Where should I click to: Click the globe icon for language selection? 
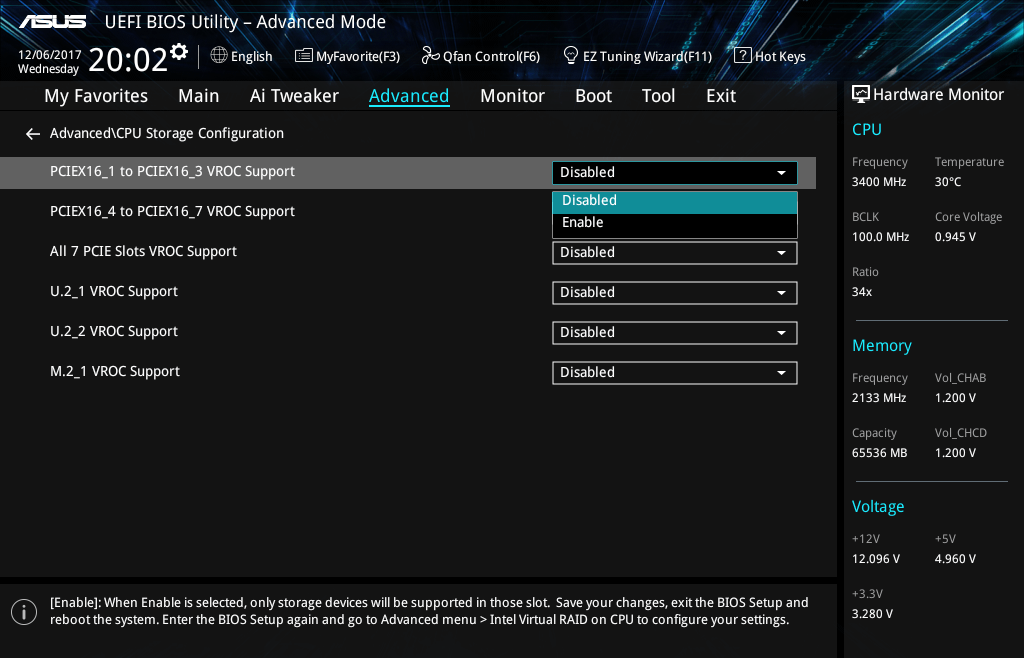[219, 55]
